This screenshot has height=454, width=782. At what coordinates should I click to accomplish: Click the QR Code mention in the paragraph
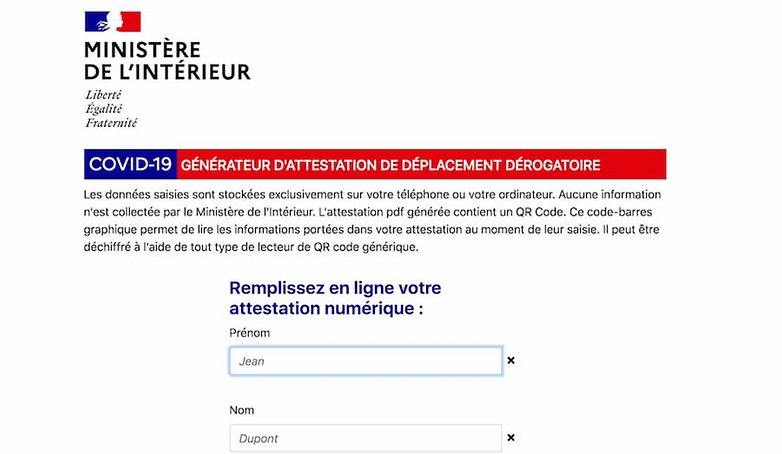click(541, 212)
